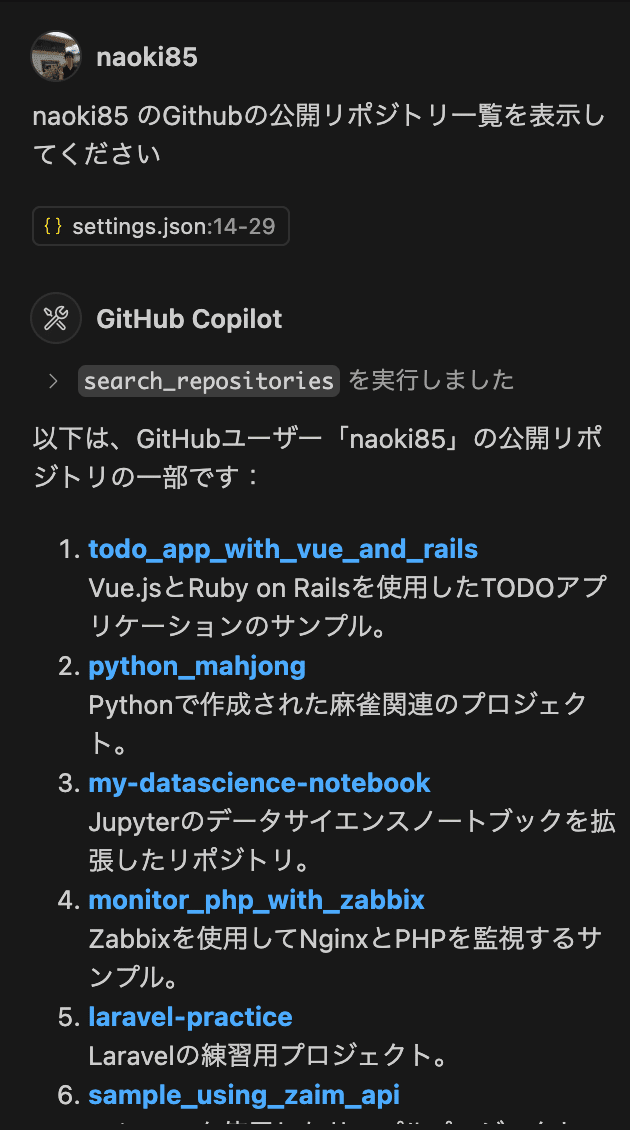Click the GitHub Copilot wrench icon
Screen dimensions: 630x1130
click(x=55, y=318)
